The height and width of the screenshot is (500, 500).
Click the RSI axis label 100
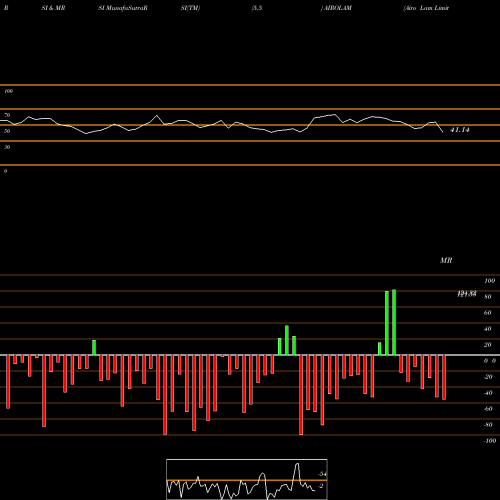point(8,91)
